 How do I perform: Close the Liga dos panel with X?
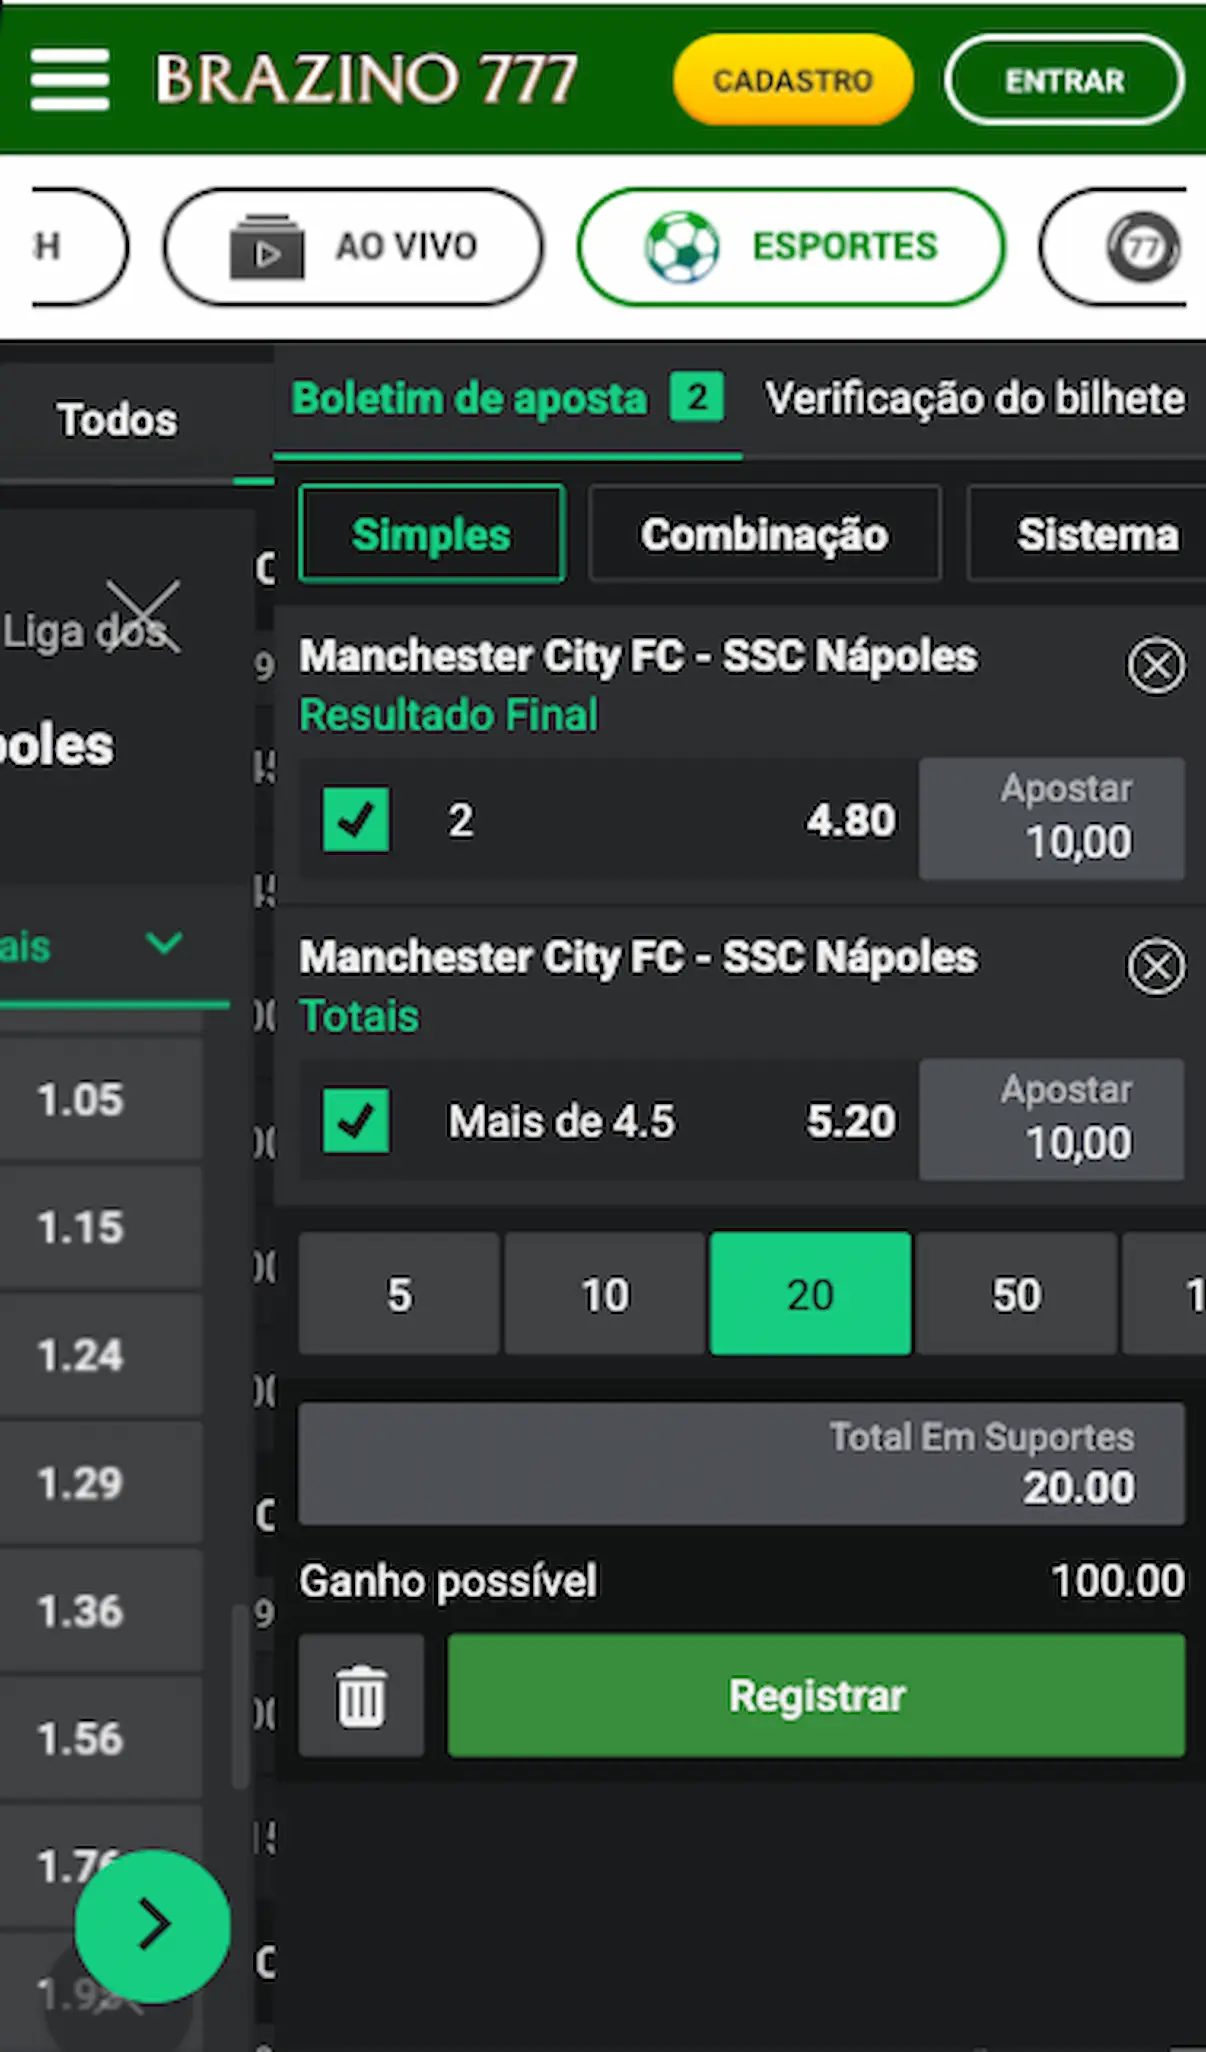point(143,616)
